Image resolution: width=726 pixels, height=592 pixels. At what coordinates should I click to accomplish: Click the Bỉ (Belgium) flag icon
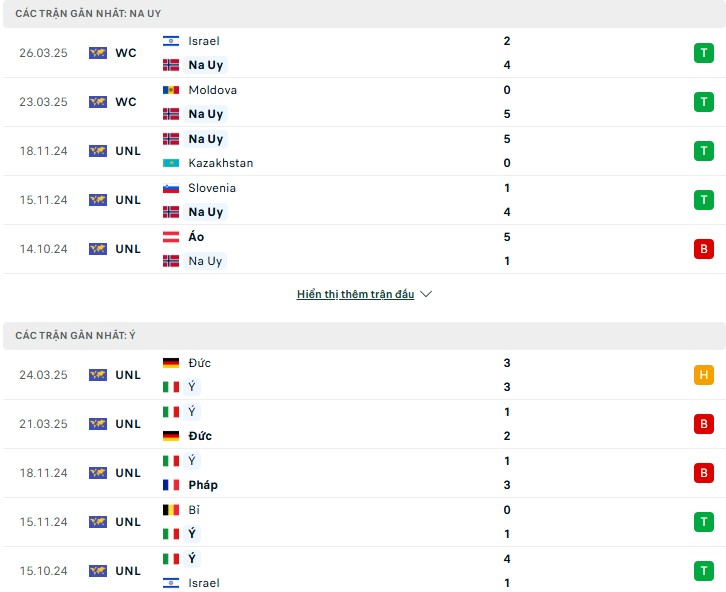click(x=171, y=510)
